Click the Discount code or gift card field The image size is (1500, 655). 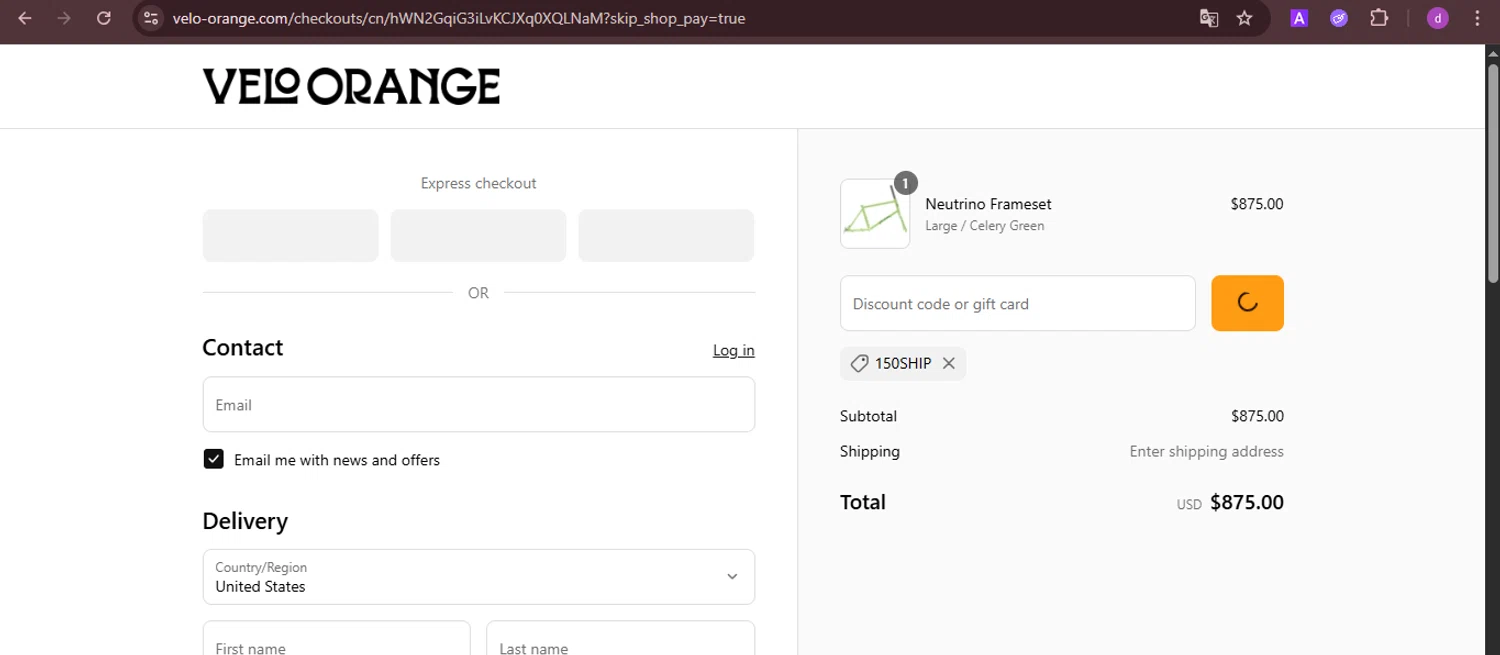1017,303
